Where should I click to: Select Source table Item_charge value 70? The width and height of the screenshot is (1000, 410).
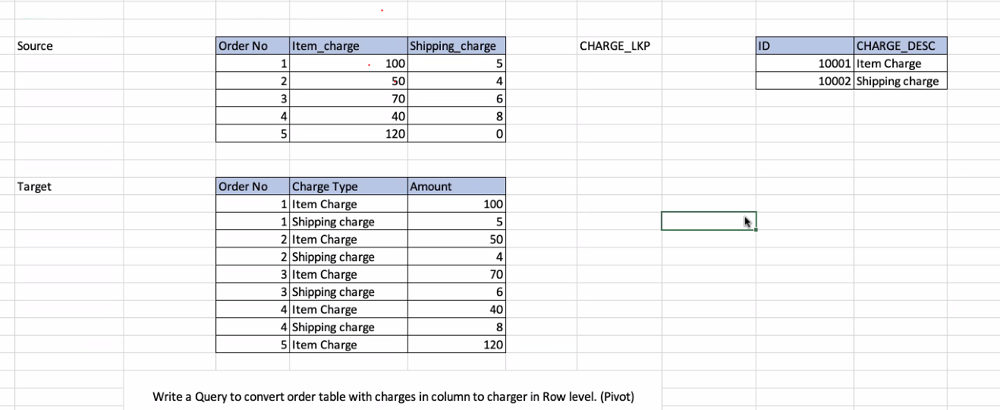(348, 99)
